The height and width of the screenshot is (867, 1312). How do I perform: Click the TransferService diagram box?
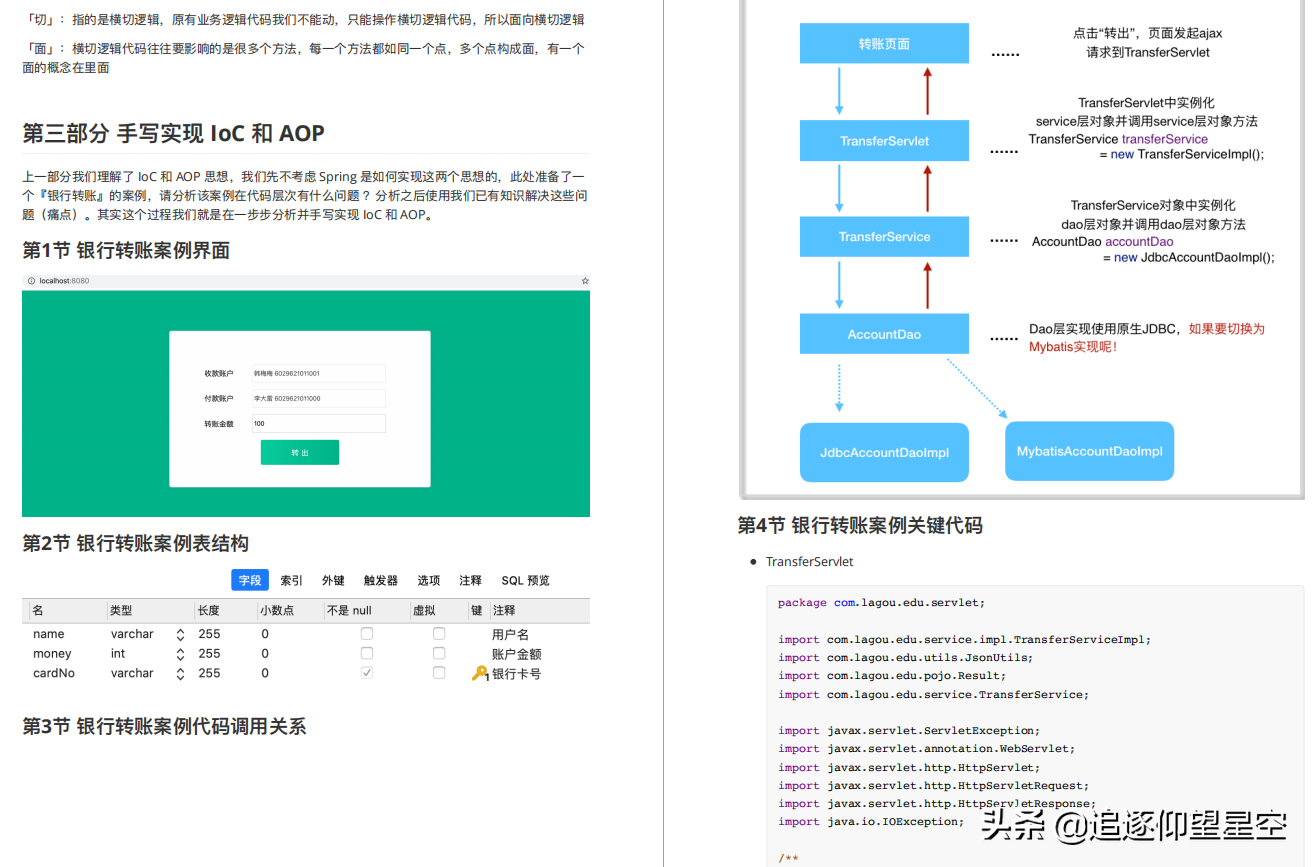884,237
